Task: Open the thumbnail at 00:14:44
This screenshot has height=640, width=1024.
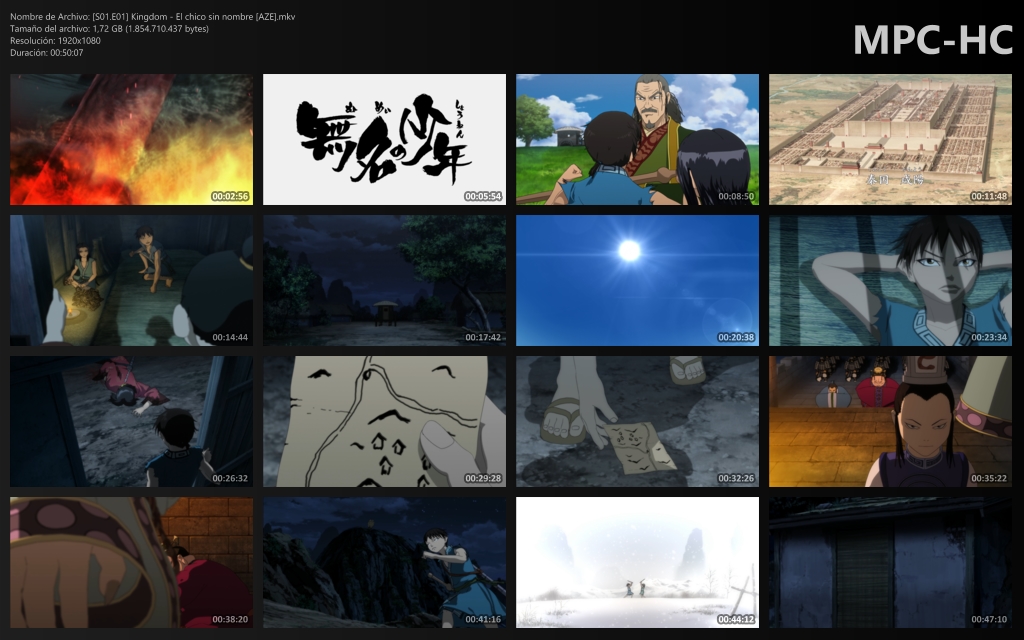Action: coord(131,280)
